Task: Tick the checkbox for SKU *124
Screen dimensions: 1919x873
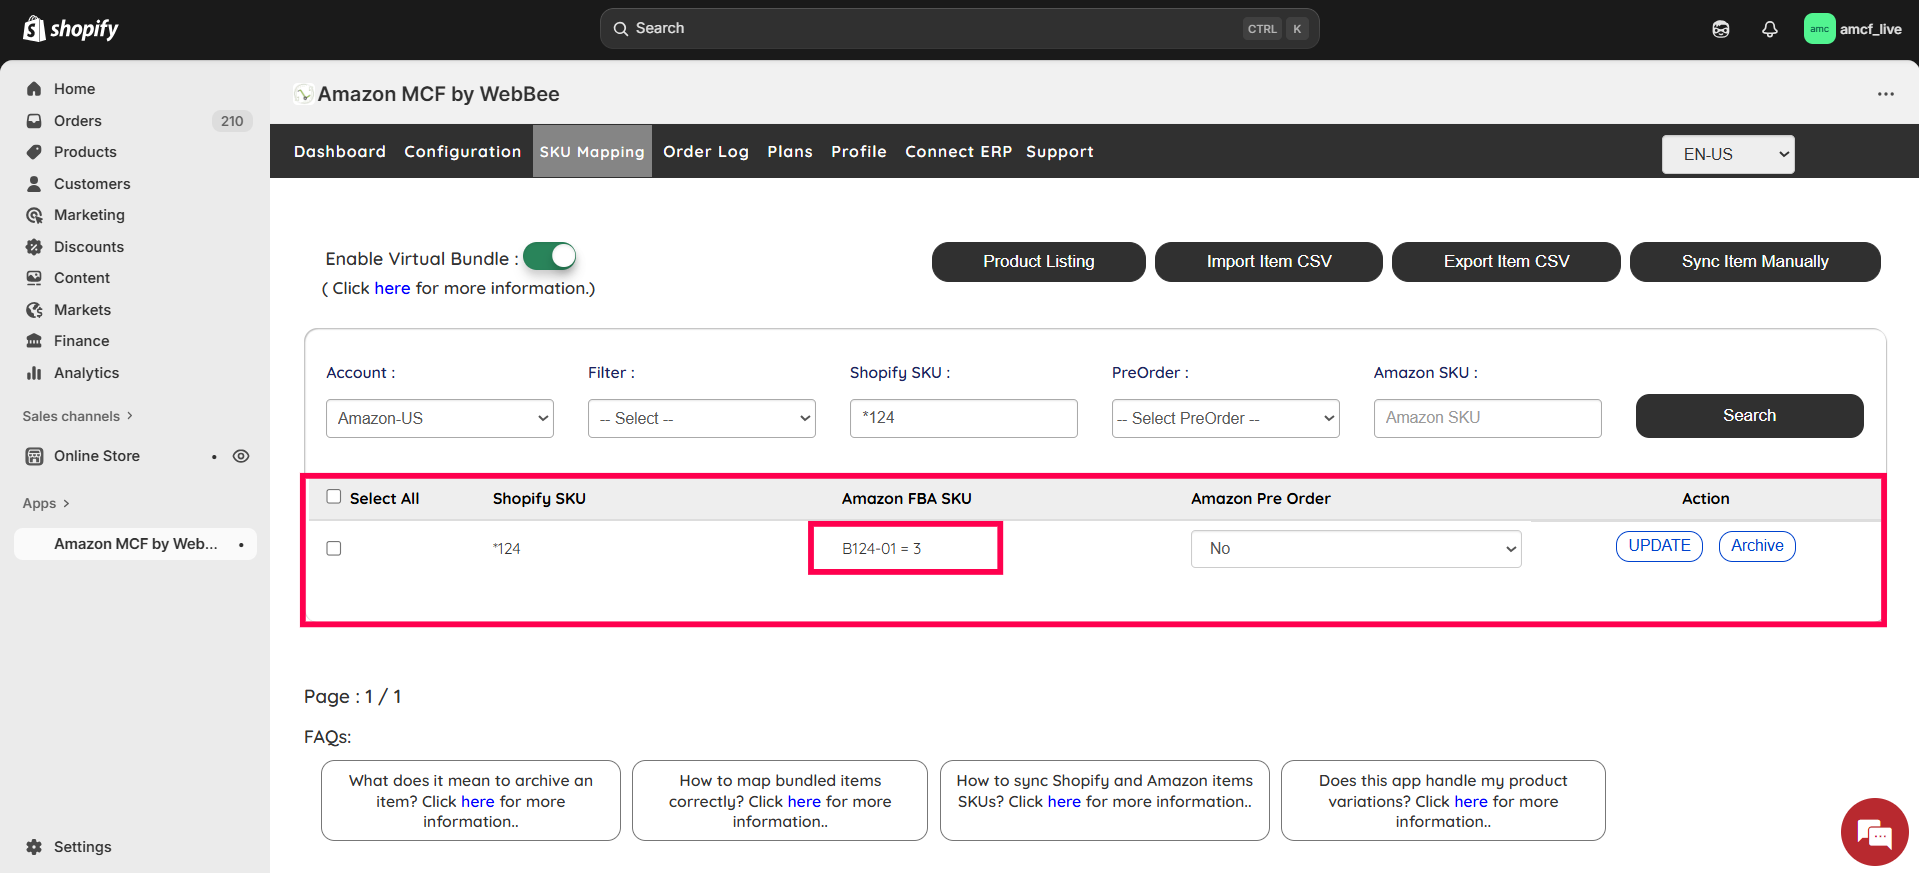Action: (334, 548)
